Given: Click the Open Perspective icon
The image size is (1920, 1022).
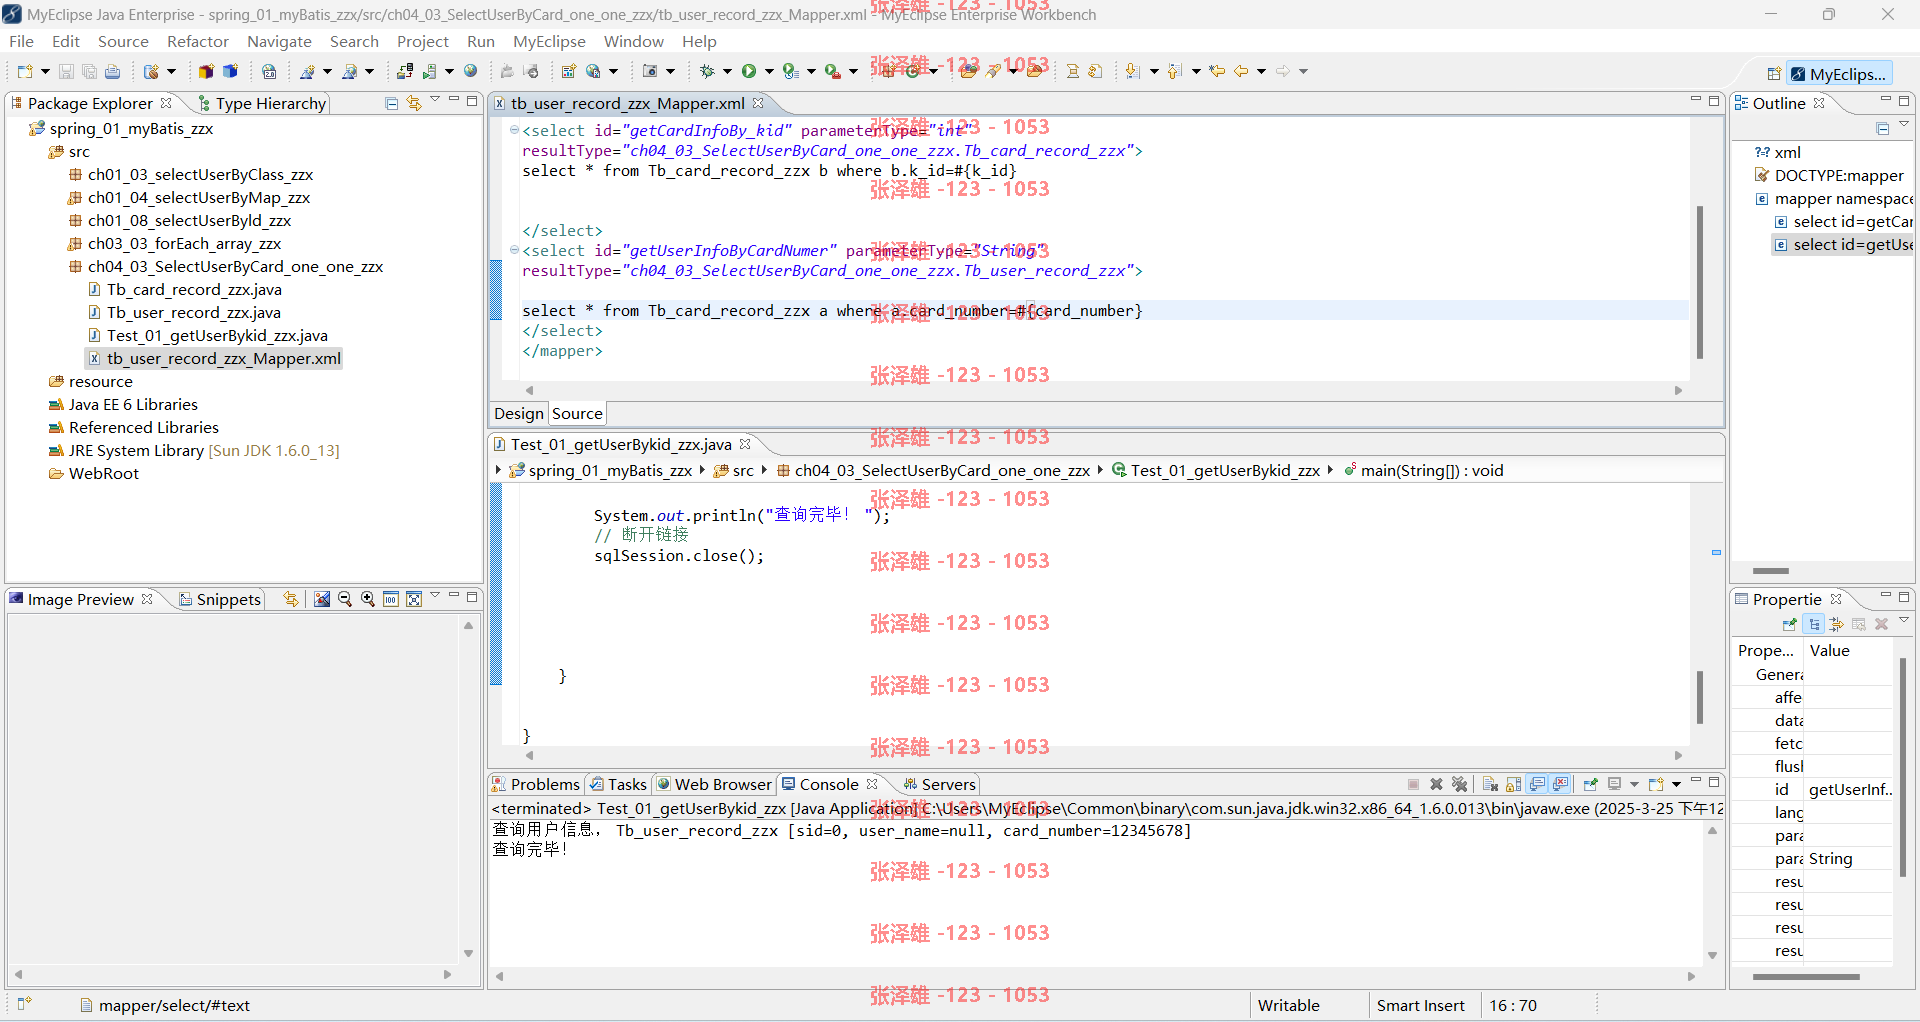Looking at the screenshot, I should tap(1774, 74).
